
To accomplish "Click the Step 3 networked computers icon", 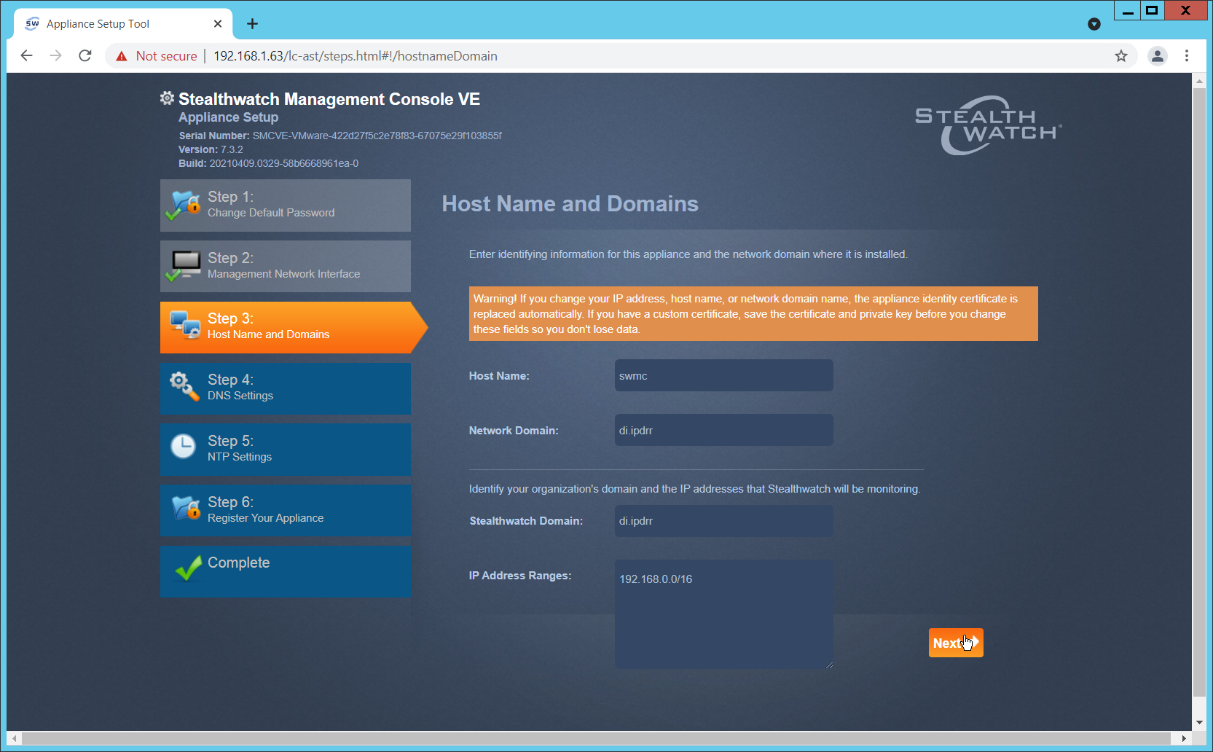I will (x=185, y=327).
